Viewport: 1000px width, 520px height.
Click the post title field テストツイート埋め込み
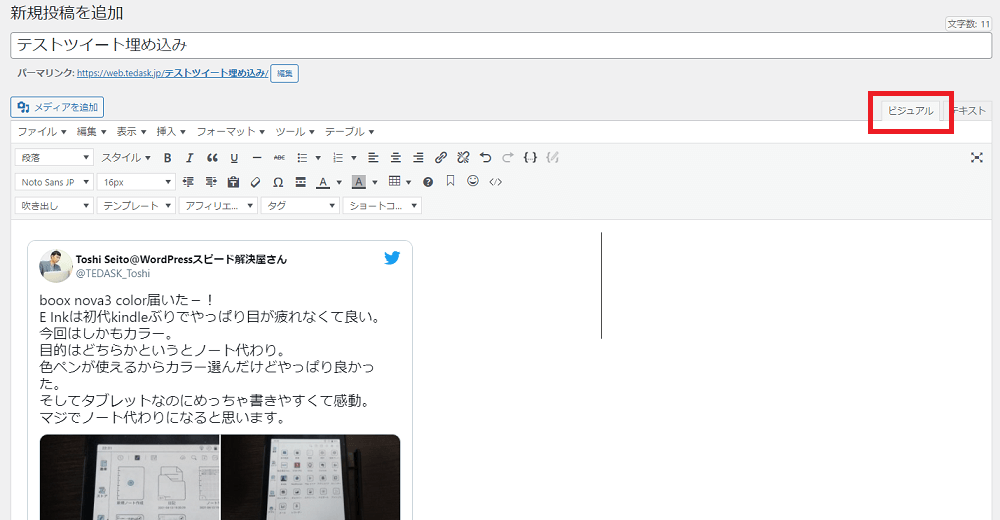(501, 45)
